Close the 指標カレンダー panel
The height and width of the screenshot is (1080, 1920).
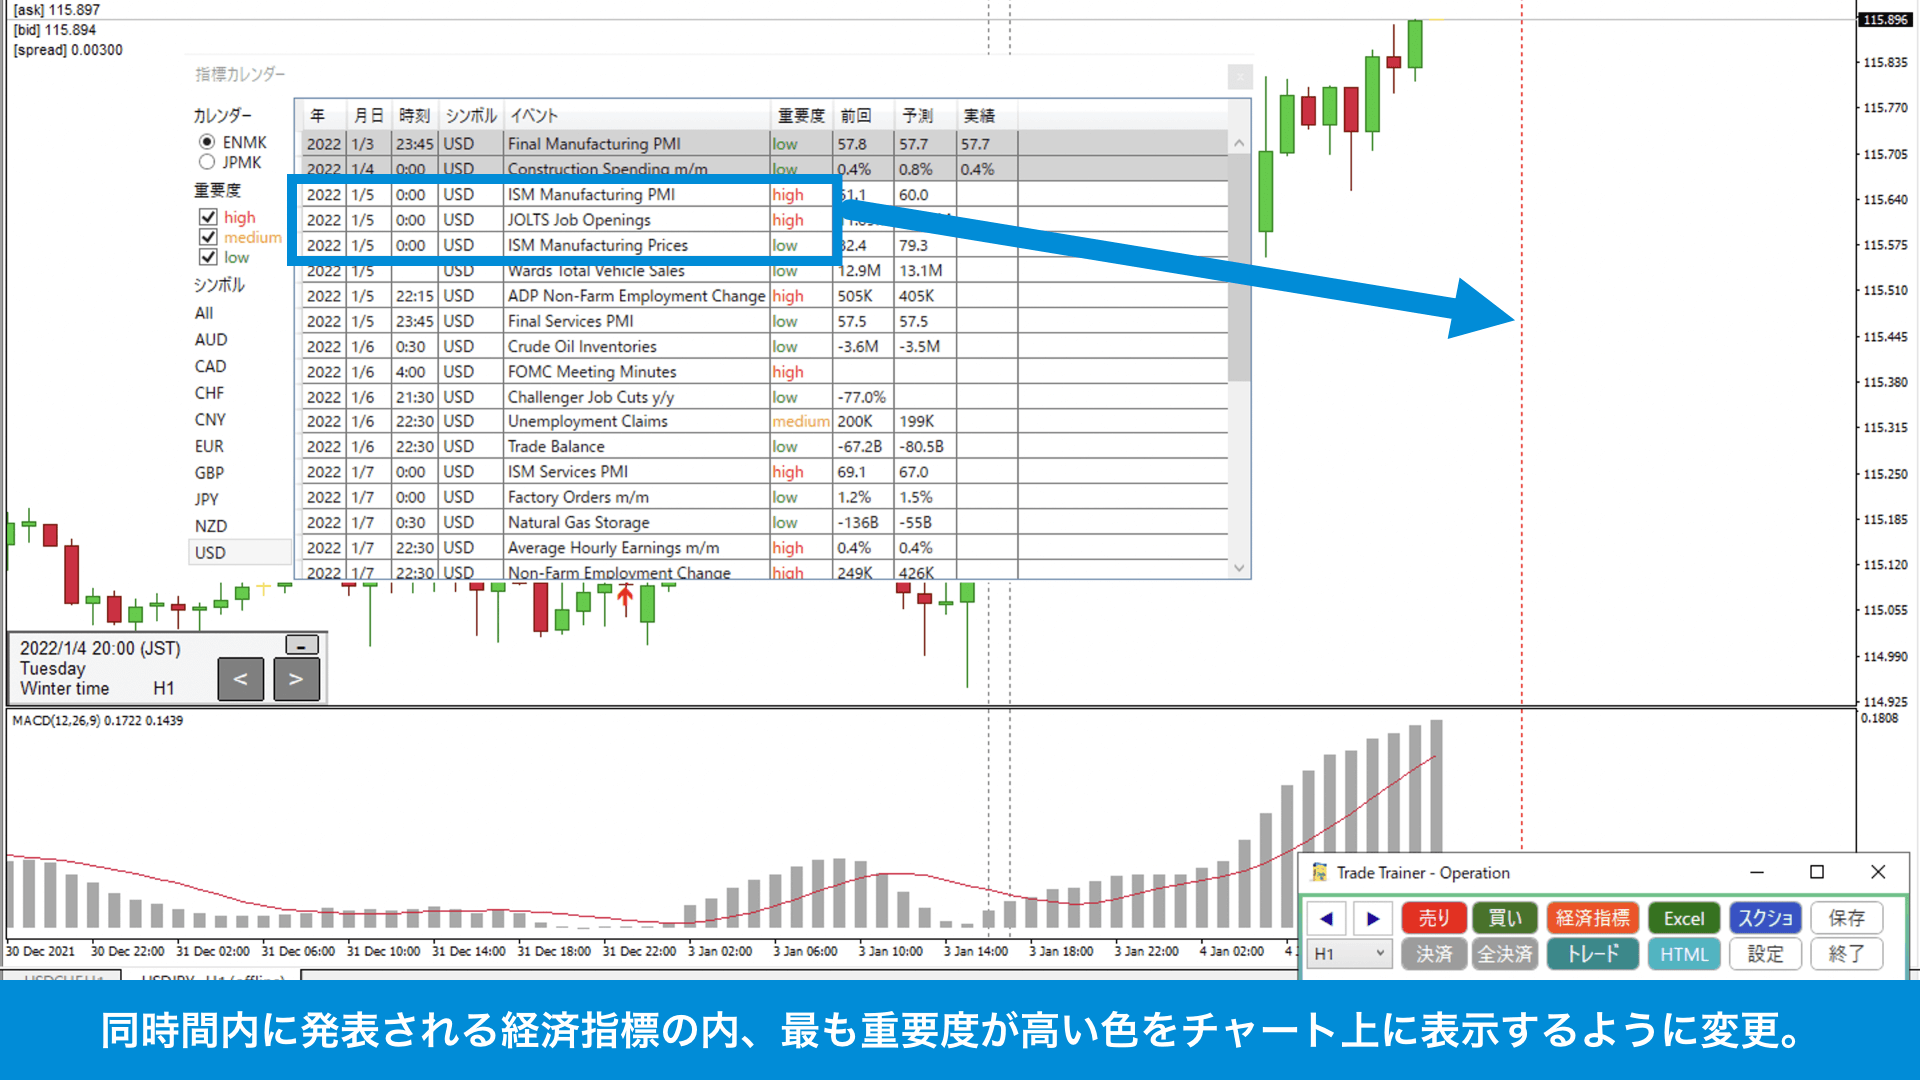(x=1240, y=76)
